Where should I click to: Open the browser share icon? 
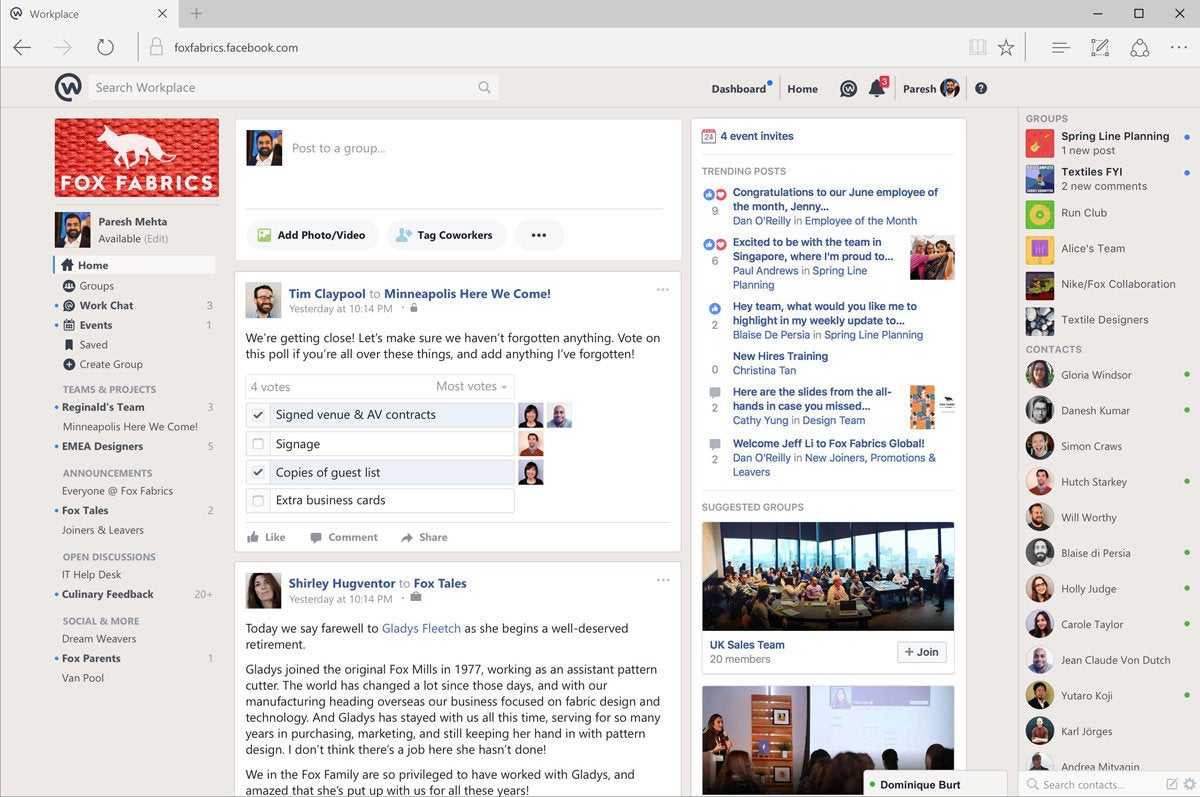coord(1139,47)
